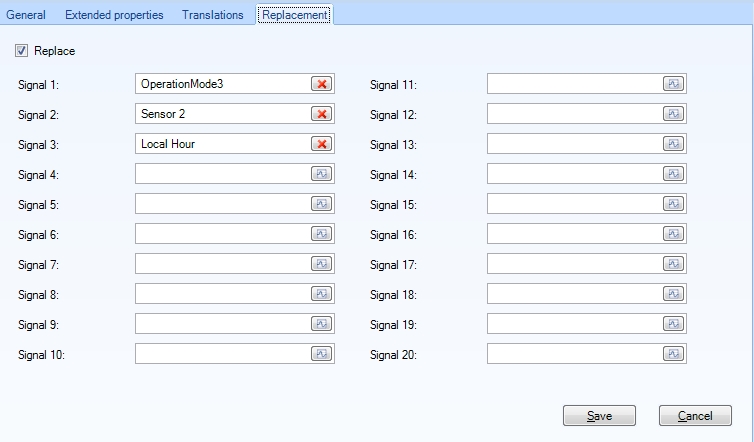Click the browse icon for Signal 20
Screen dimensions: 754x442
[x=674, y=354]
